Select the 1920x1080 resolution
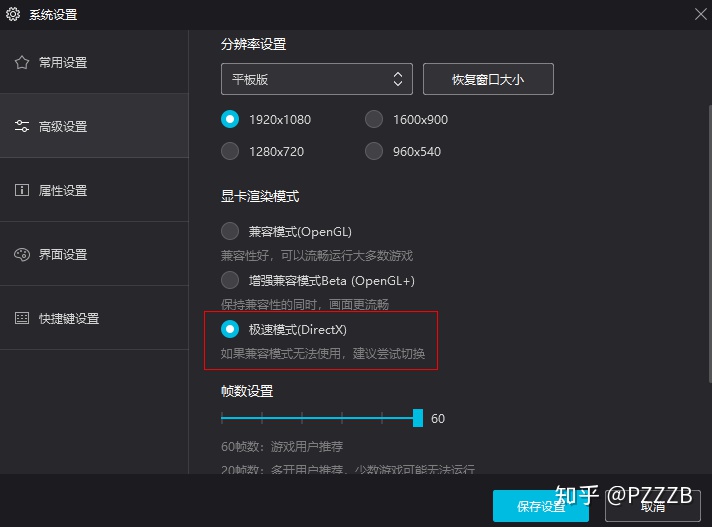The width and height of the screenshot is (712, 527). tap(230, 119)
